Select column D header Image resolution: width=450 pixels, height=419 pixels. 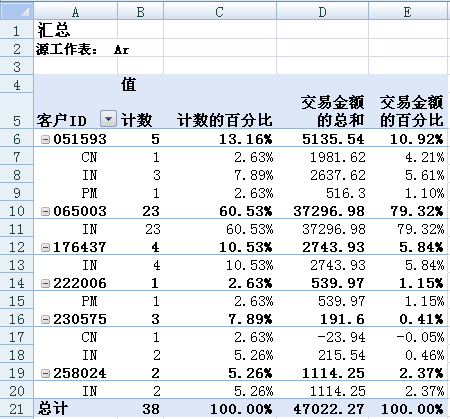[x=322, y=12]
